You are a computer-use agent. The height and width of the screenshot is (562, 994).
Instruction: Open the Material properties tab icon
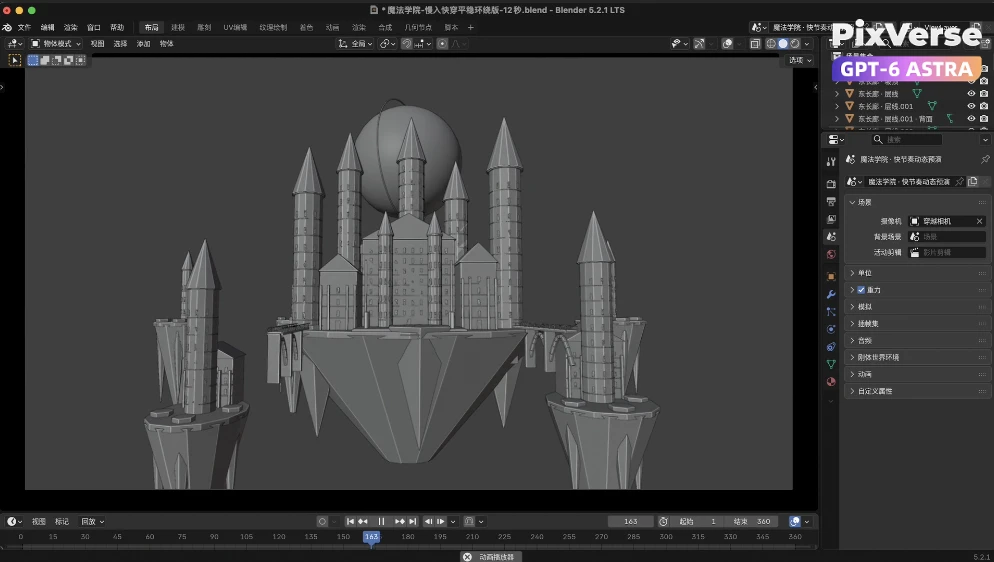pos(831,382)
